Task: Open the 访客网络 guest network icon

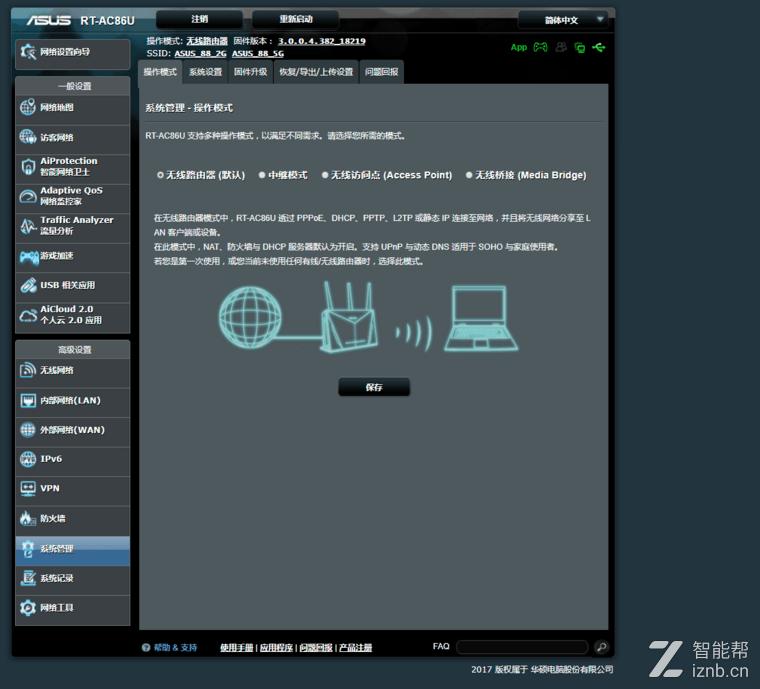Action: click(x=28, y=137)
